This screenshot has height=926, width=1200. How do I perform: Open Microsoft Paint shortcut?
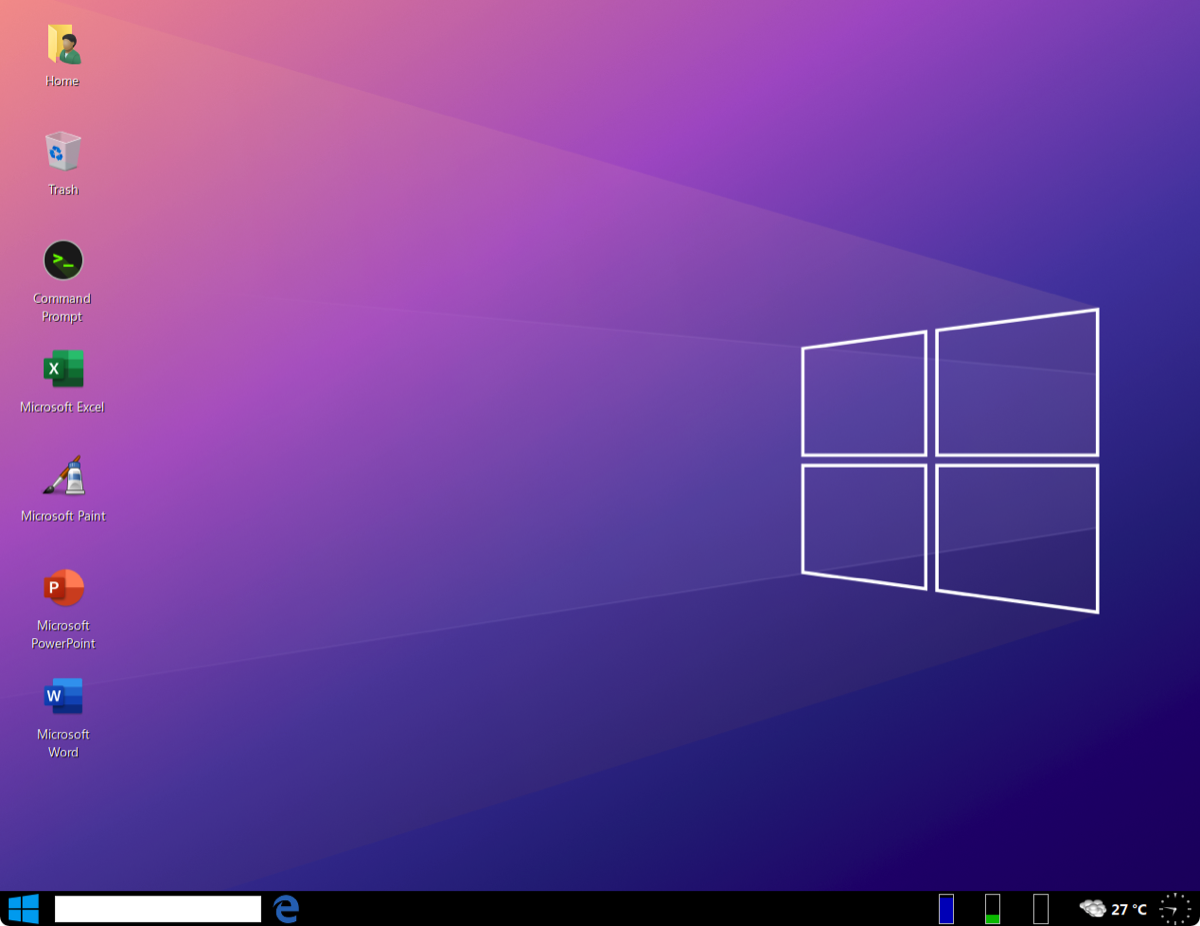tap(63, 477)
